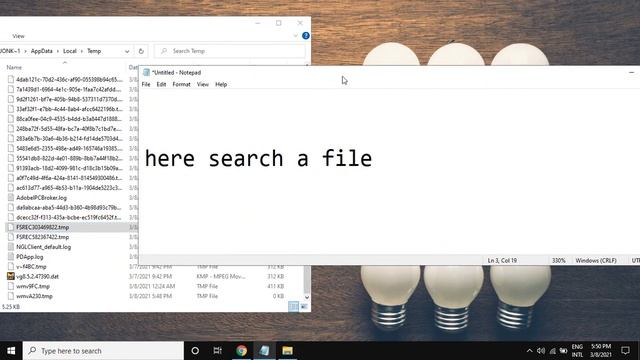Select 'Local' in the breadcrumb path
640x360 pixels.
coord(70,51)
